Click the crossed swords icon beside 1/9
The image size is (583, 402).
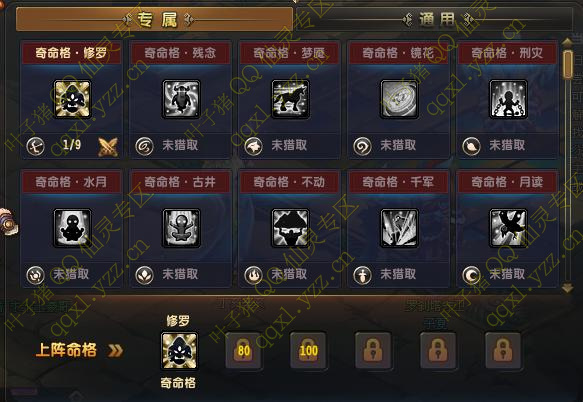point(108,146)
